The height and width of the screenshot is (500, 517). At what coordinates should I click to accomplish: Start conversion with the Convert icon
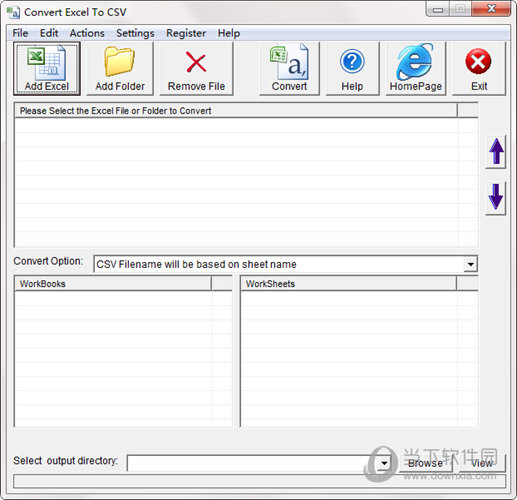[x=289, y=69]
